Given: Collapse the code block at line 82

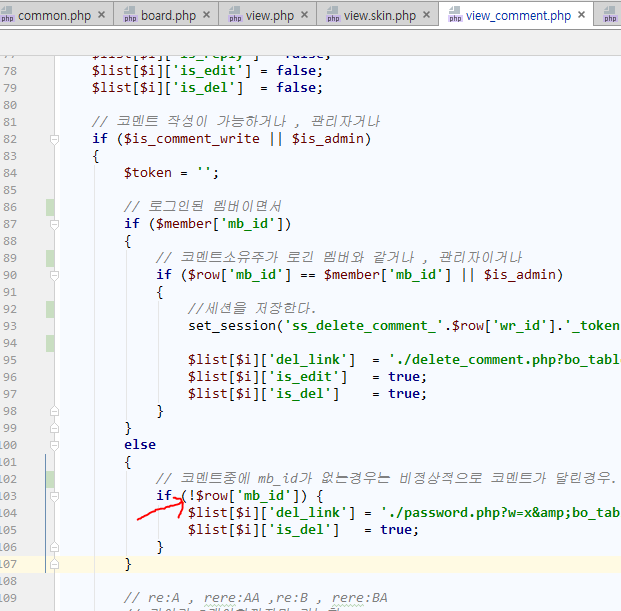Looking at the screenshot, I should [x=55, y=139].
